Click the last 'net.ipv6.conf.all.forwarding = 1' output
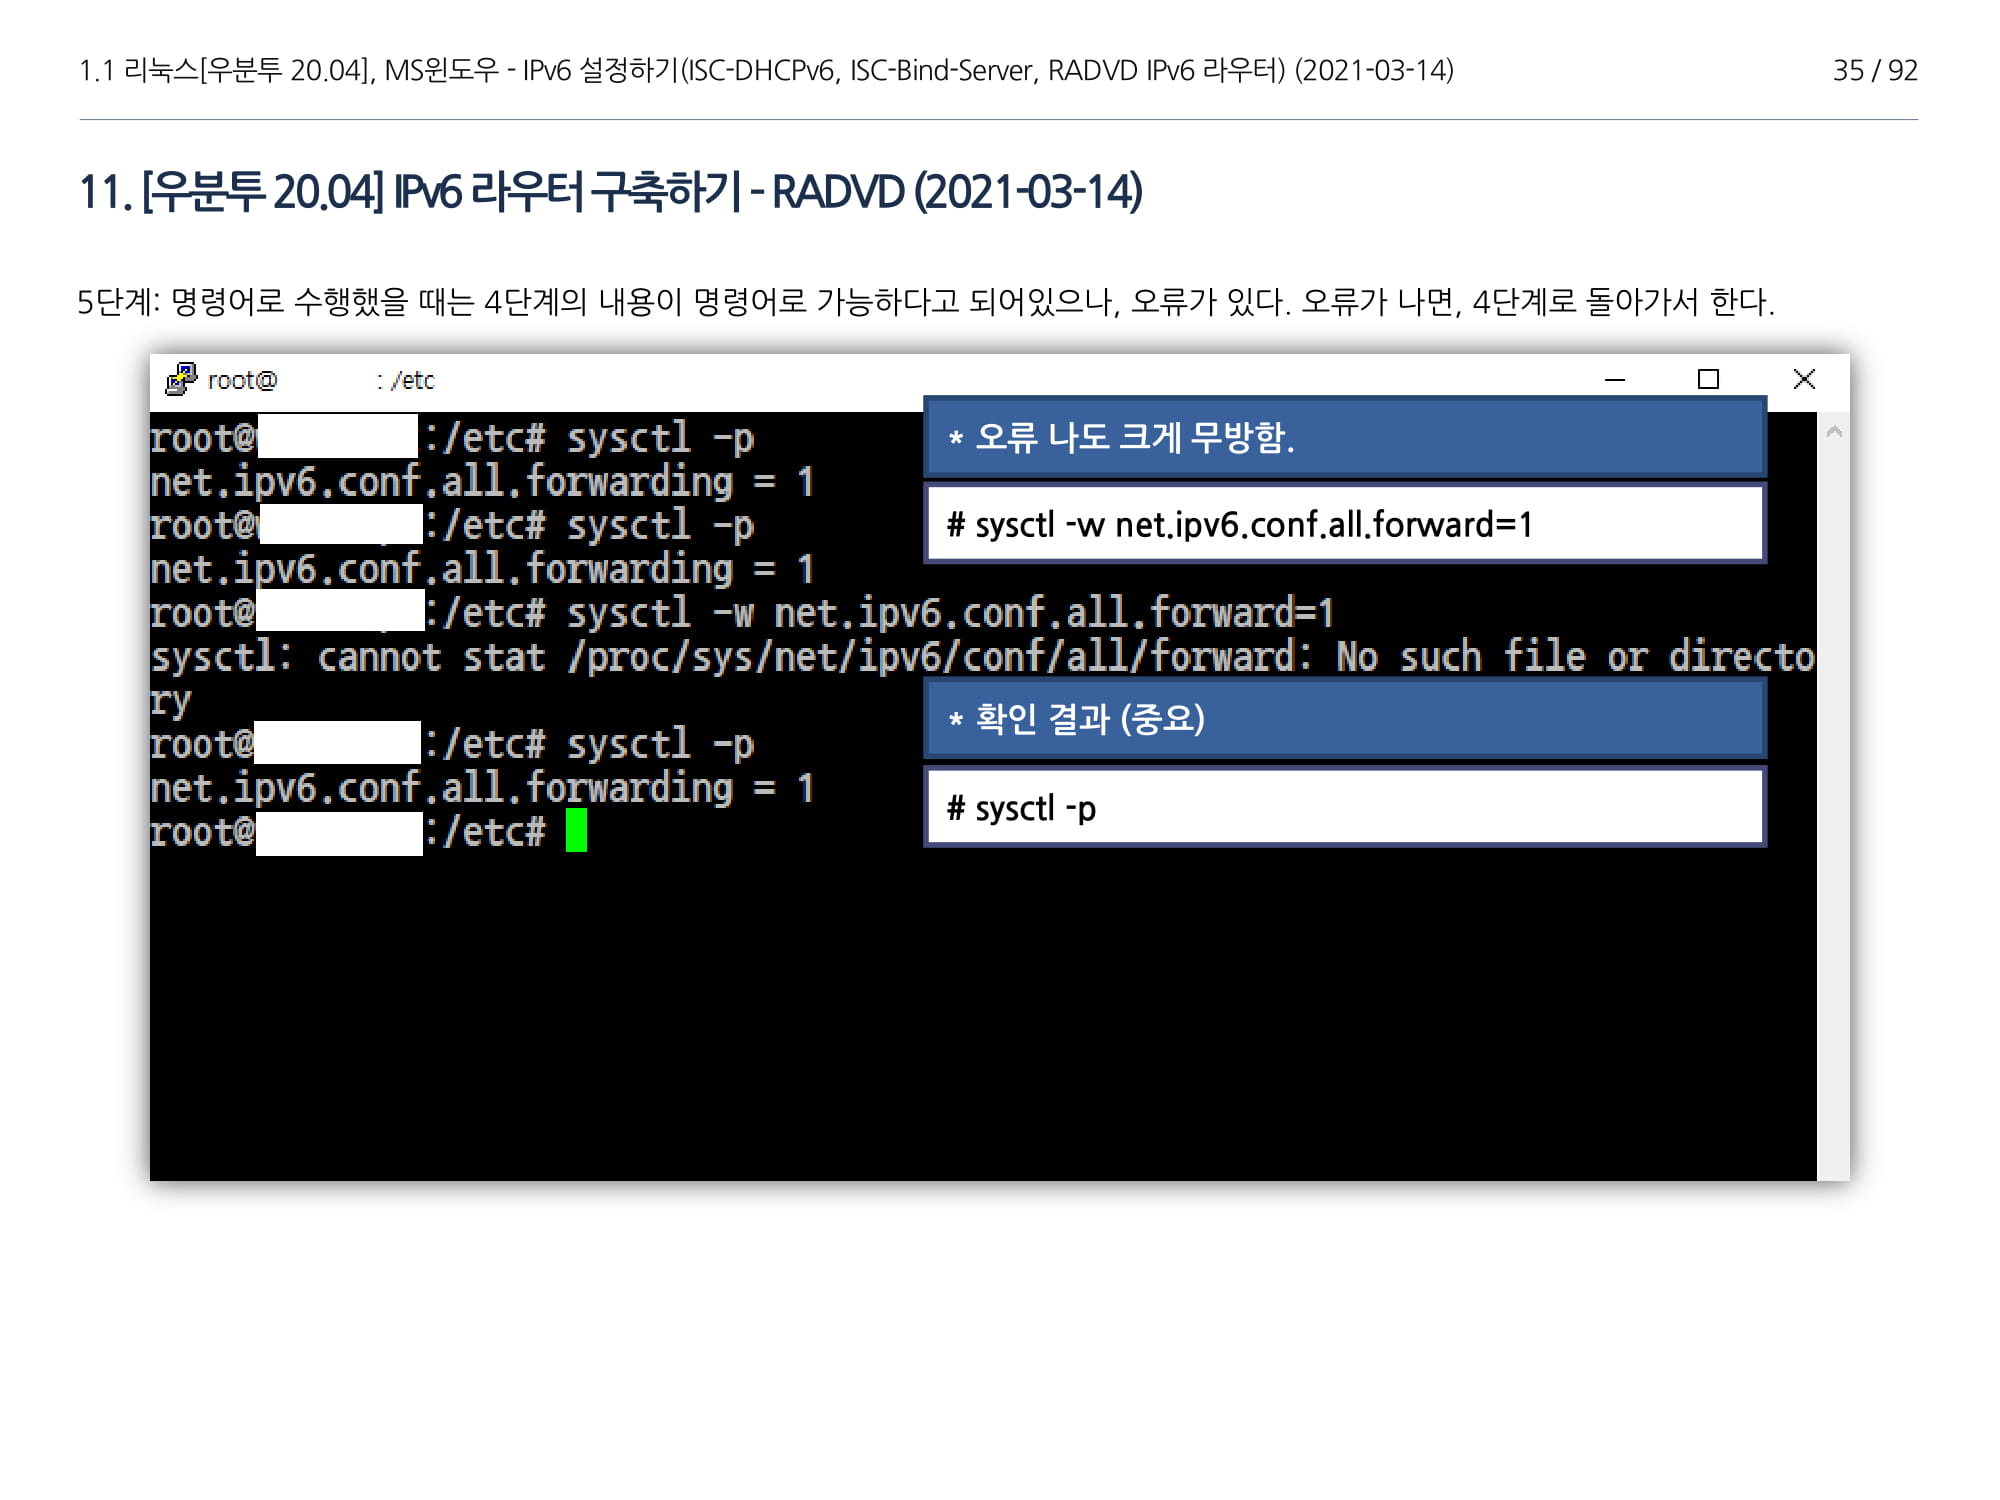This screenshot has width=2000, height=1500. pos(480,789)
